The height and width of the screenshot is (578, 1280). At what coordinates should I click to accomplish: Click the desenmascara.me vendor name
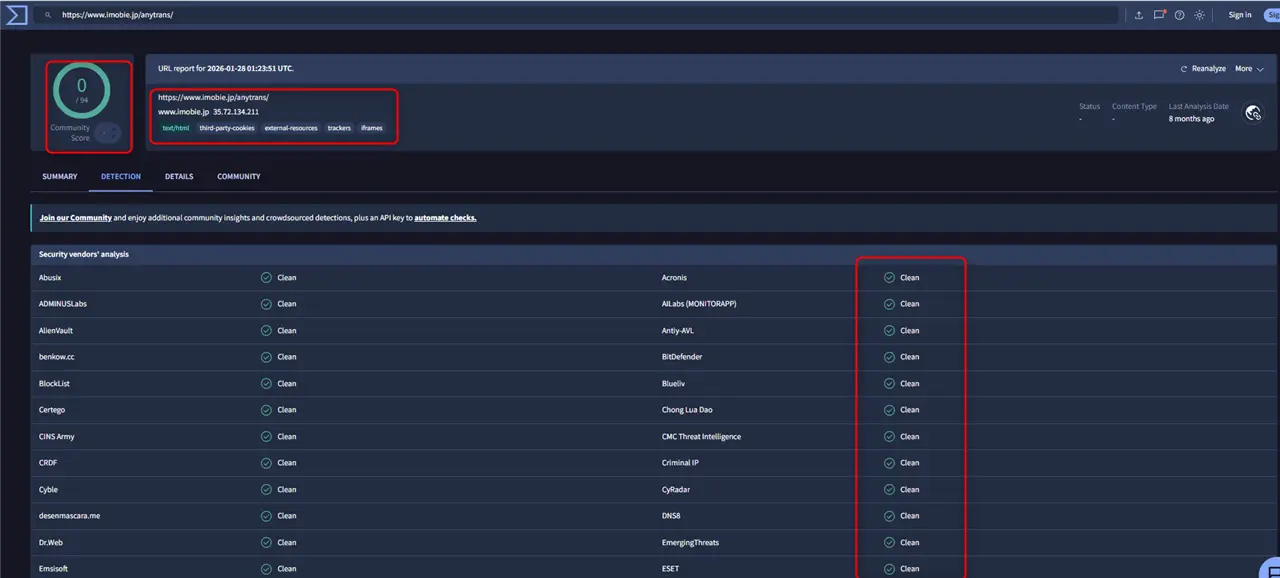70,516
